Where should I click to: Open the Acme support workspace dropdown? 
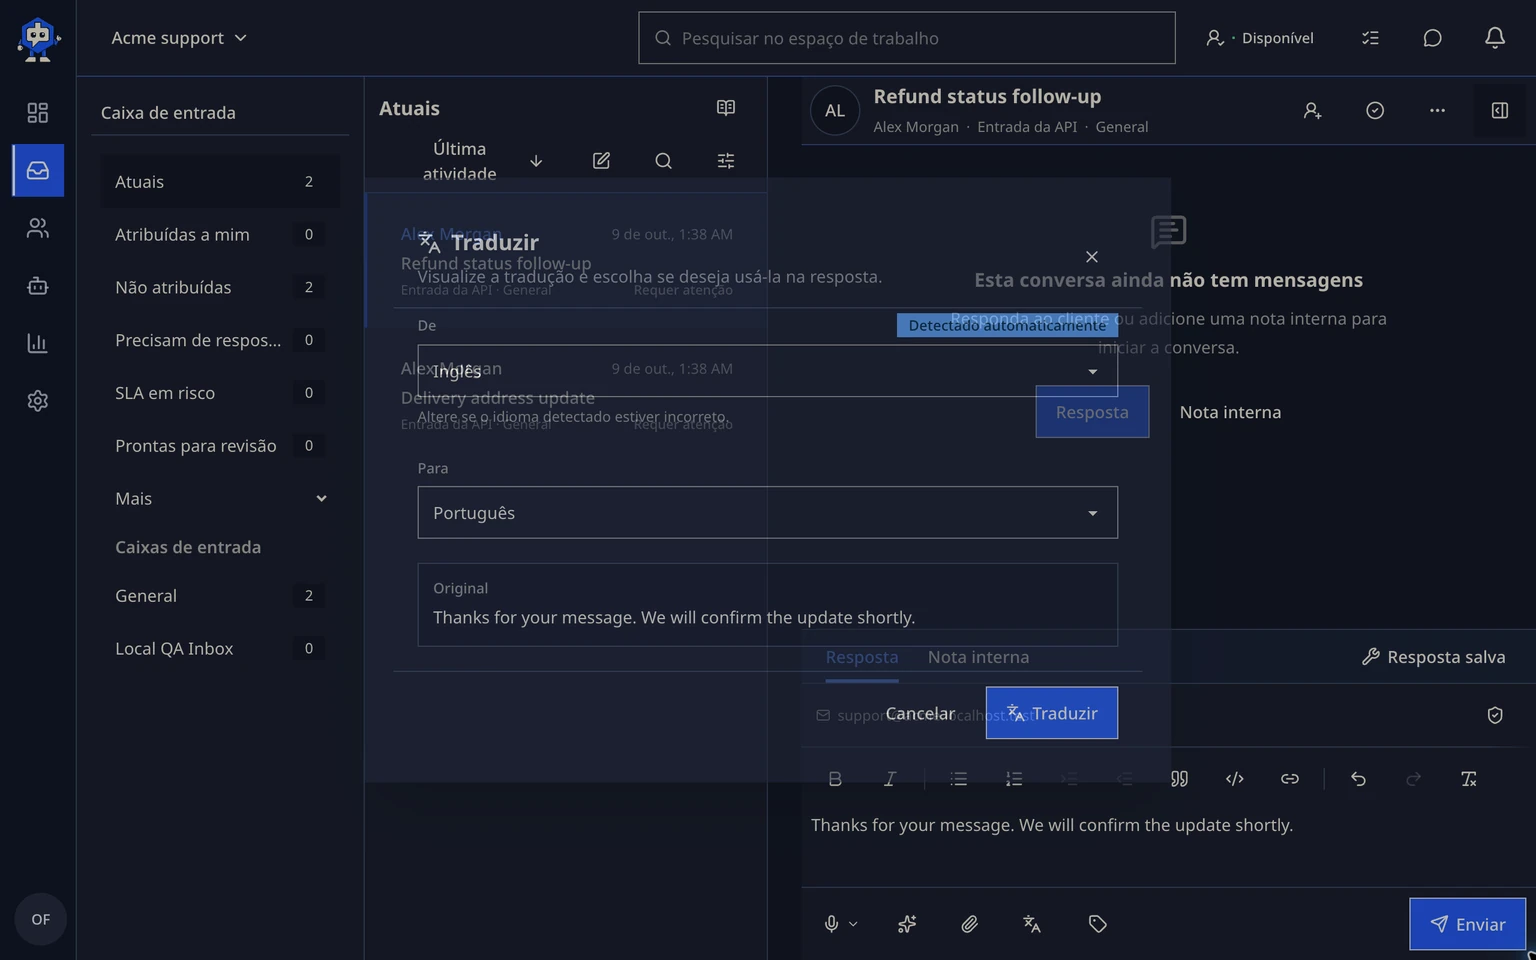(x=179, y=38)
